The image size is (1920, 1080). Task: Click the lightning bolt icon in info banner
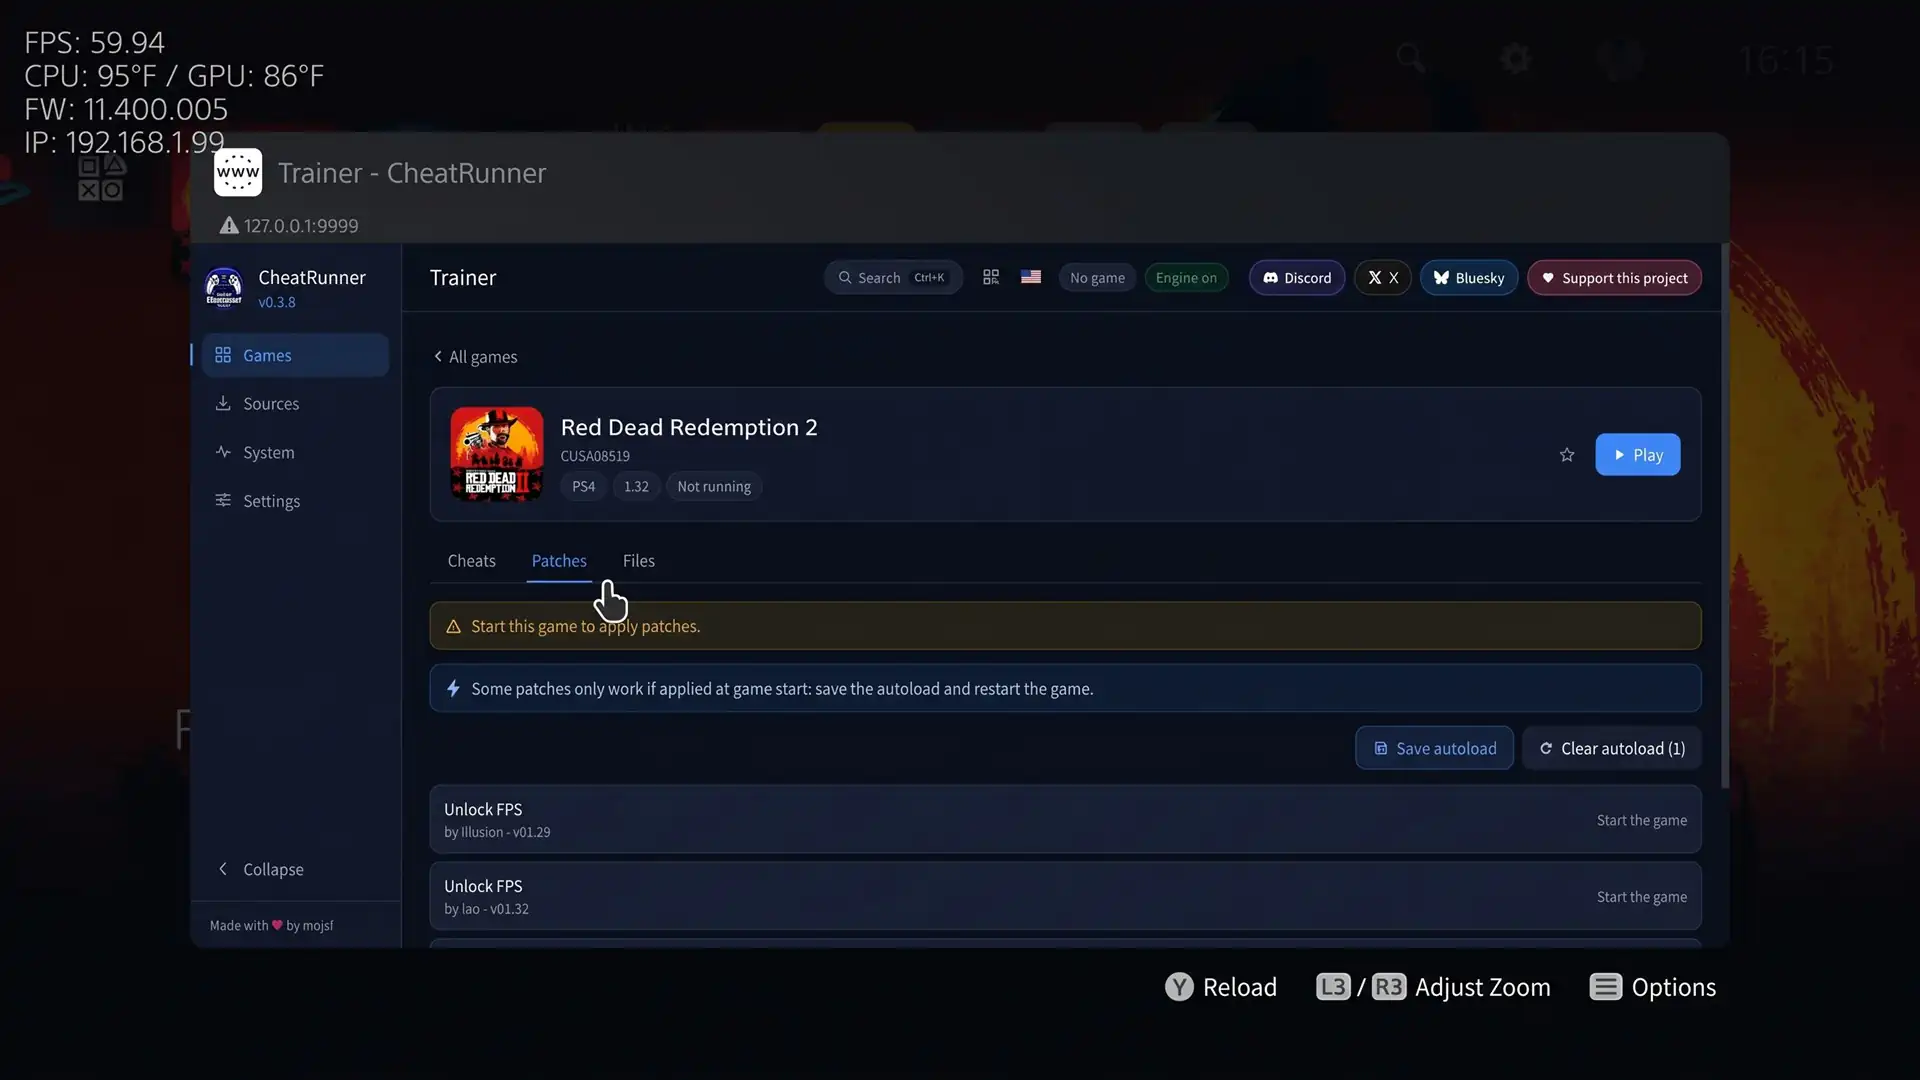[453, 688]
